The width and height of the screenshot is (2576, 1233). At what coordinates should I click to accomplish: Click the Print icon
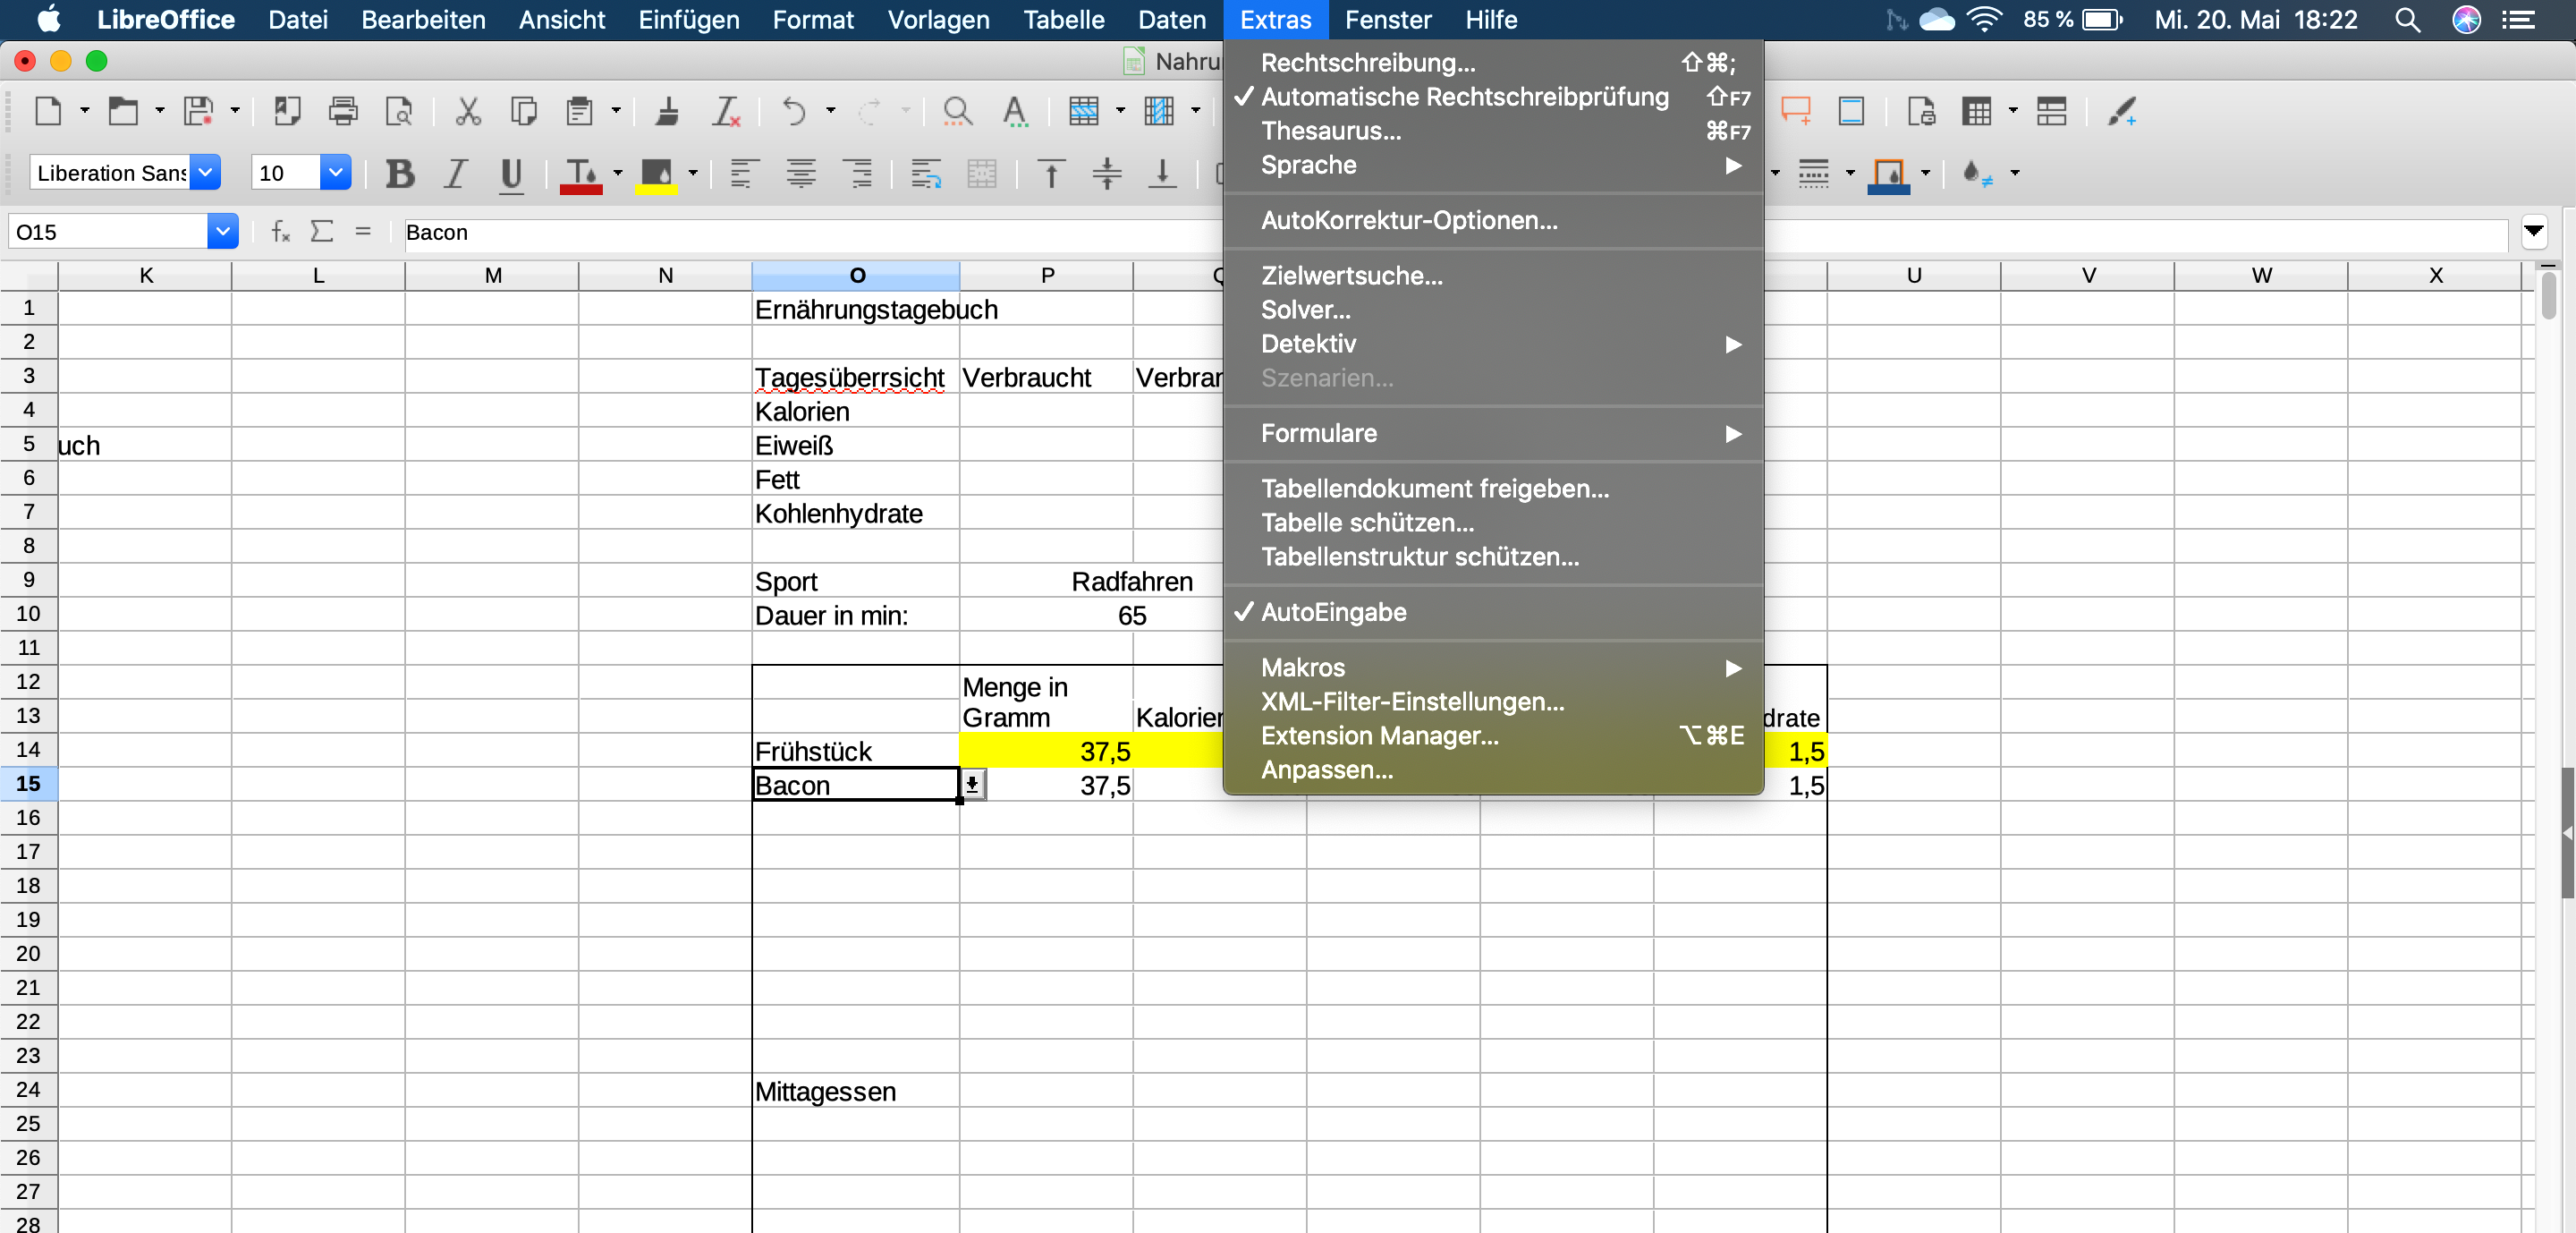pyautogui.click(x=343, y=111)
